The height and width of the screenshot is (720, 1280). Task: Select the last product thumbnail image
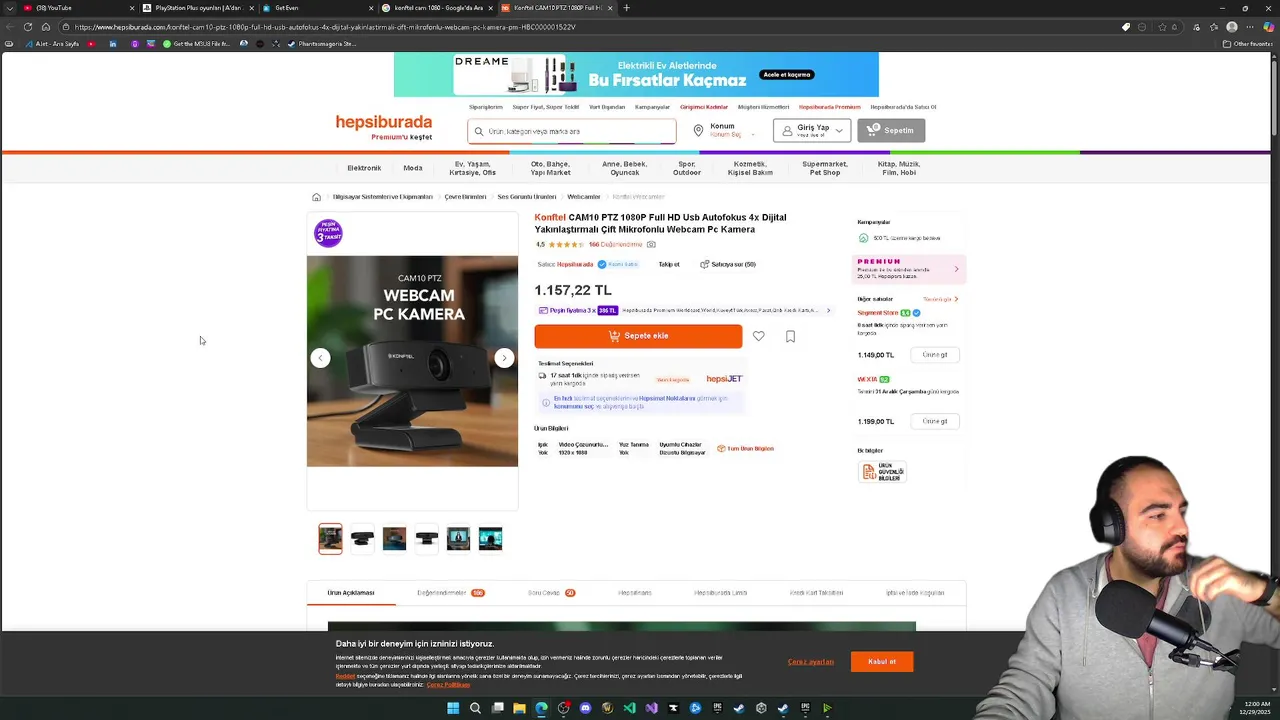pyautogui.click(x=490, y=539)
